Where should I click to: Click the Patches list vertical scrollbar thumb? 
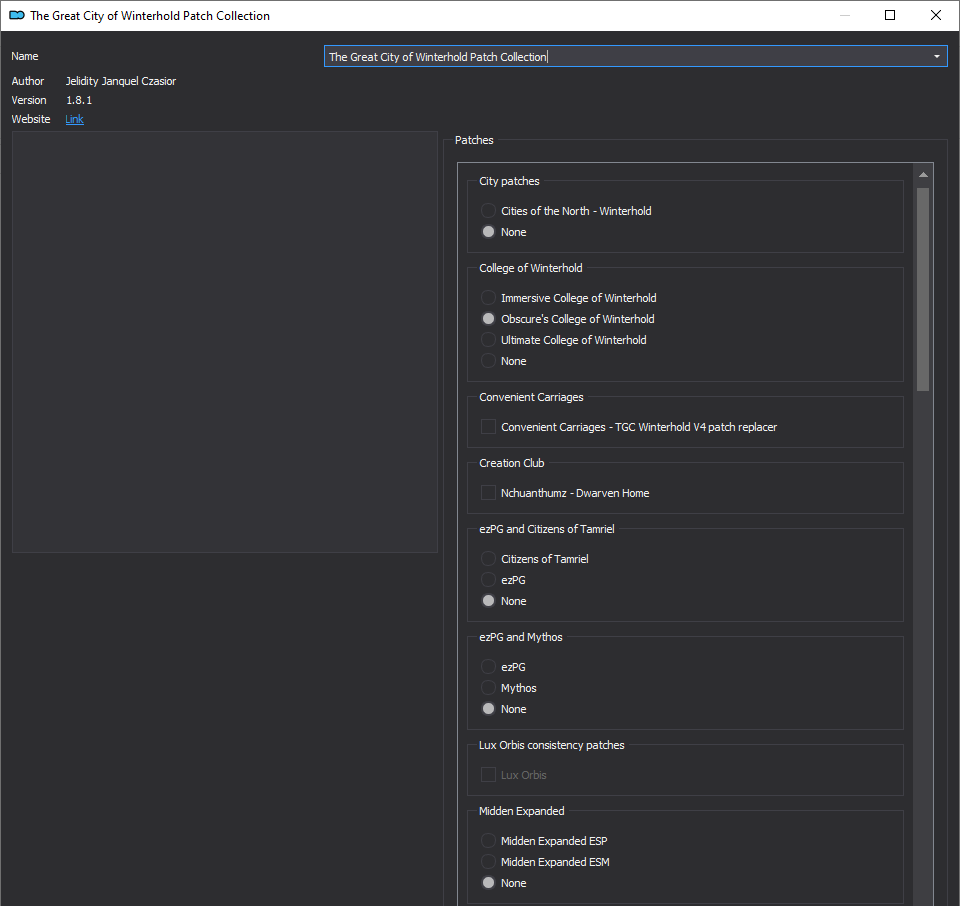(x=923, y=289)
